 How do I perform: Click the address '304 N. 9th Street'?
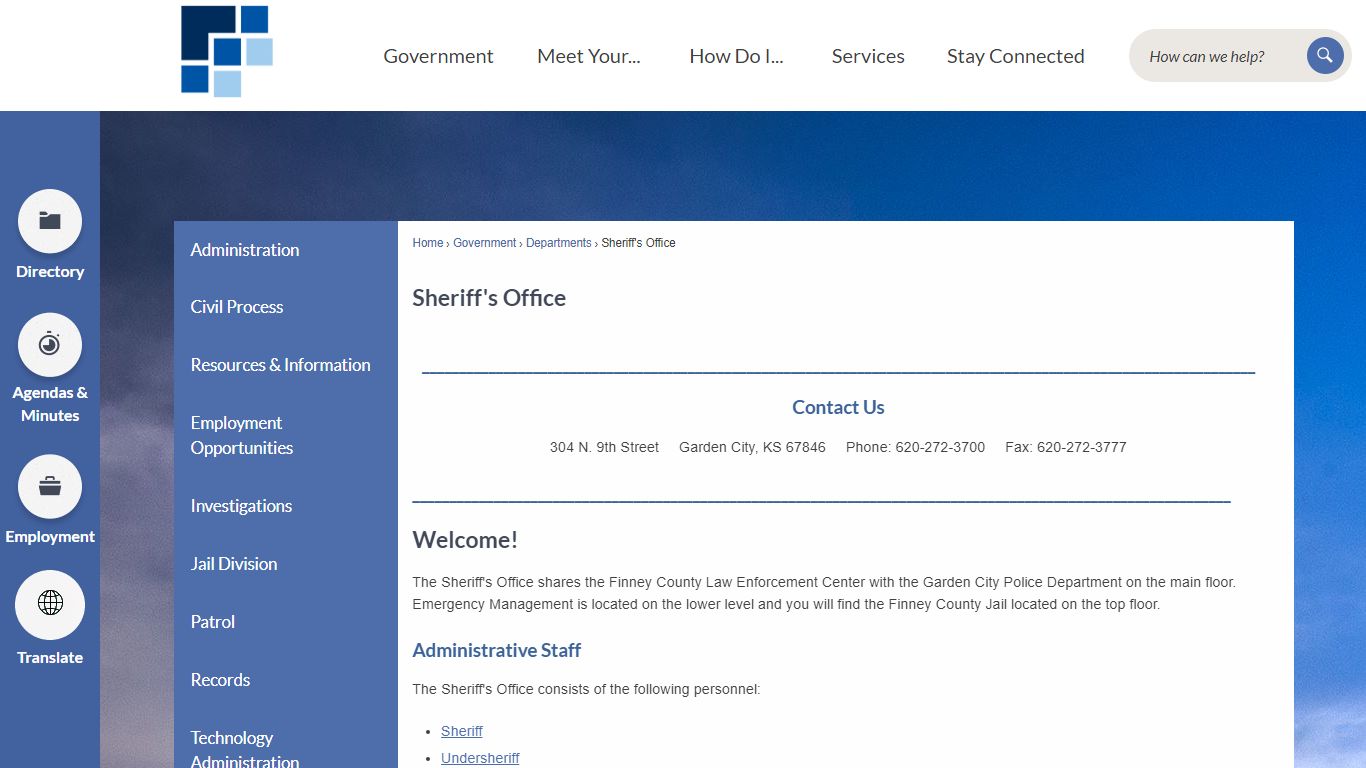point(604,447)
